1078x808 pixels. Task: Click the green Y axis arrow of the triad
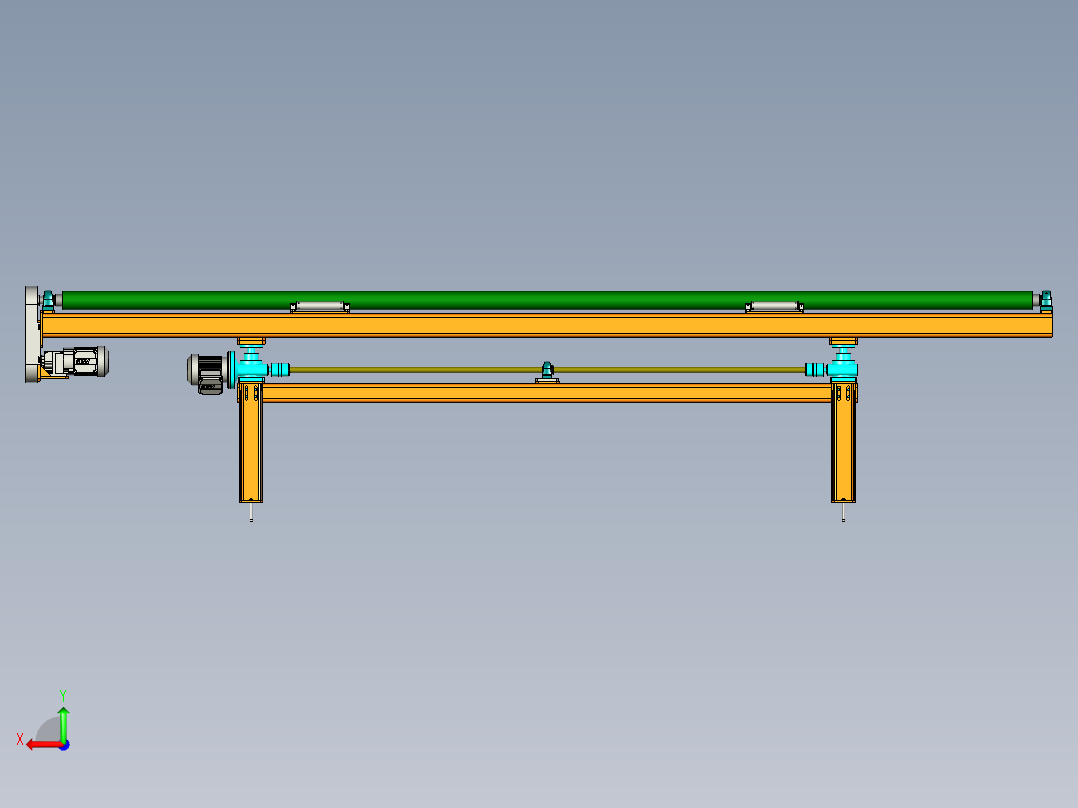click(x=63, y=723)
